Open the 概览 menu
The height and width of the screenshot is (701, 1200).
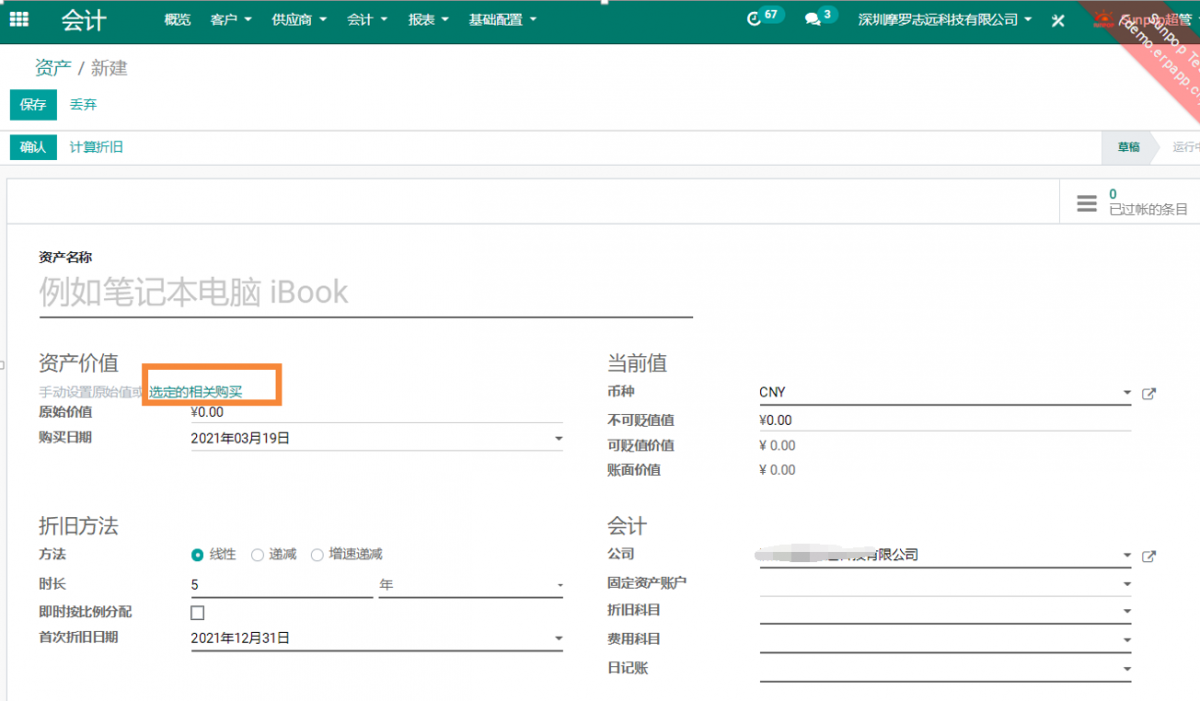[177, 20]
